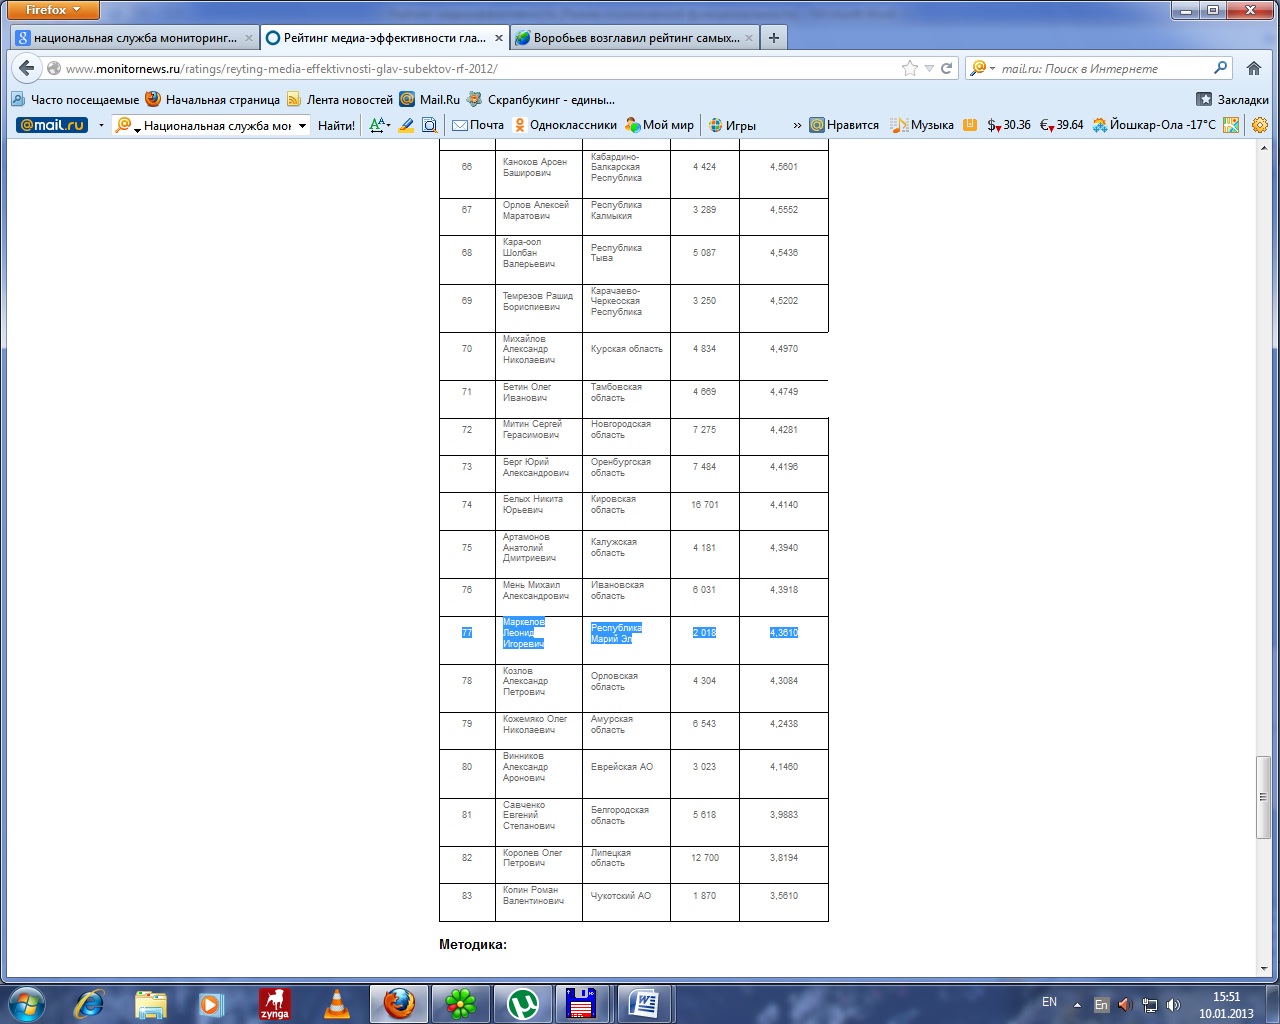Open the Музыка toolbar item
Screen dimensions: 1280x1024
[923, 125]
